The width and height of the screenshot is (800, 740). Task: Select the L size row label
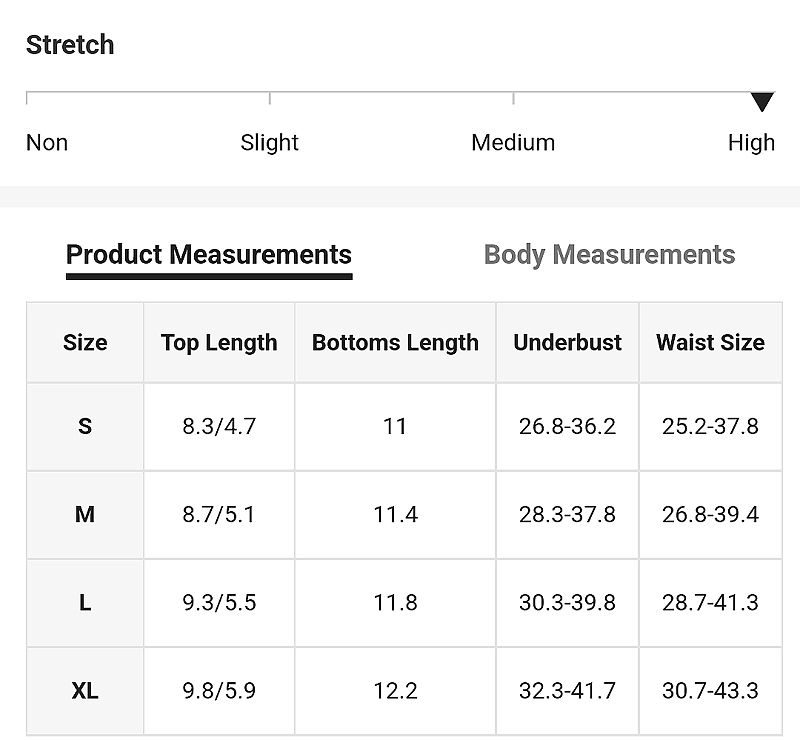pyautogui.click(x=85, y=603)
